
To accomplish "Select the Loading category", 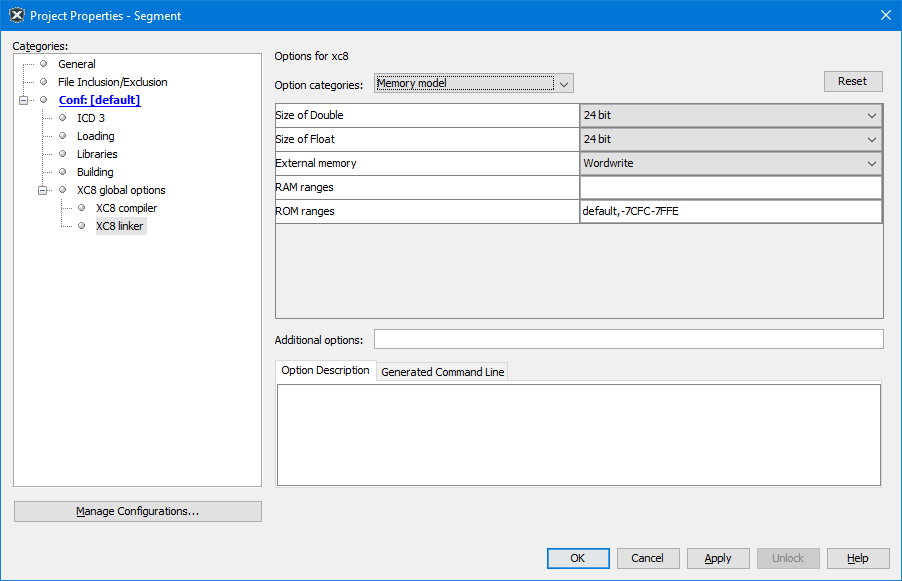I will click(x=95, y=136).
